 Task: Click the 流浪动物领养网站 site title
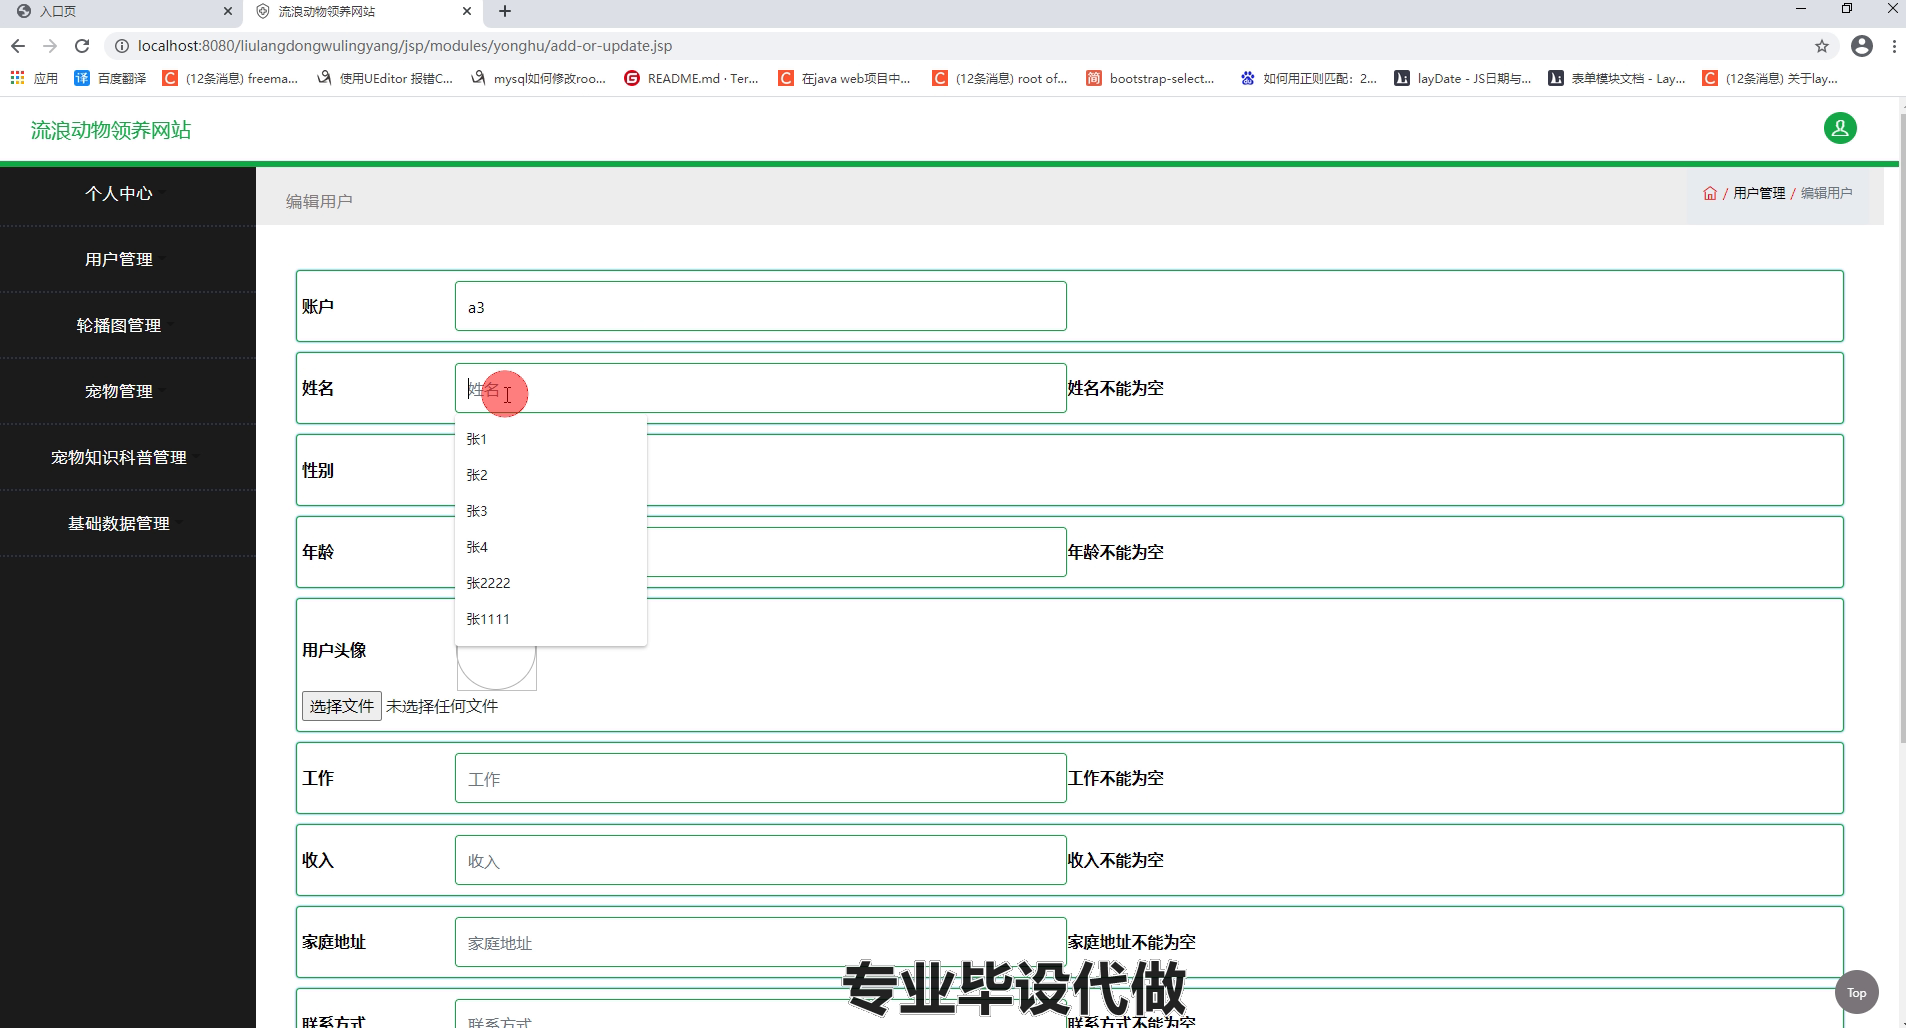[111, 130]
